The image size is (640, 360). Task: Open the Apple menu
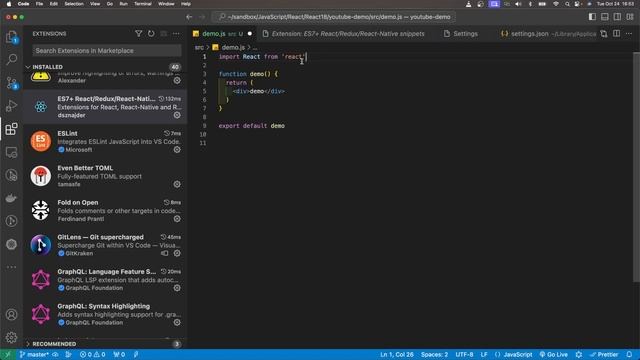coord(9,4)
